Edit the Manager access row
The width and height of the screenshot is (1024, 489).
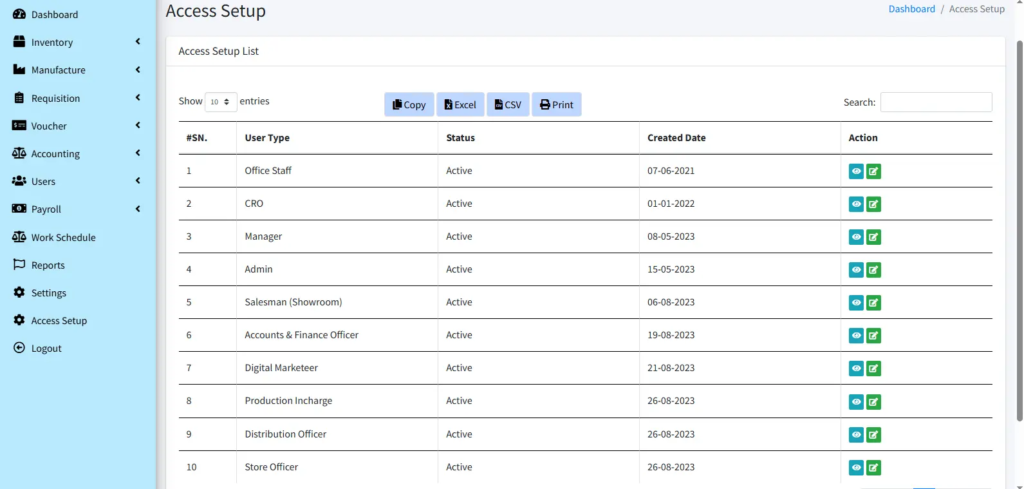873,236
